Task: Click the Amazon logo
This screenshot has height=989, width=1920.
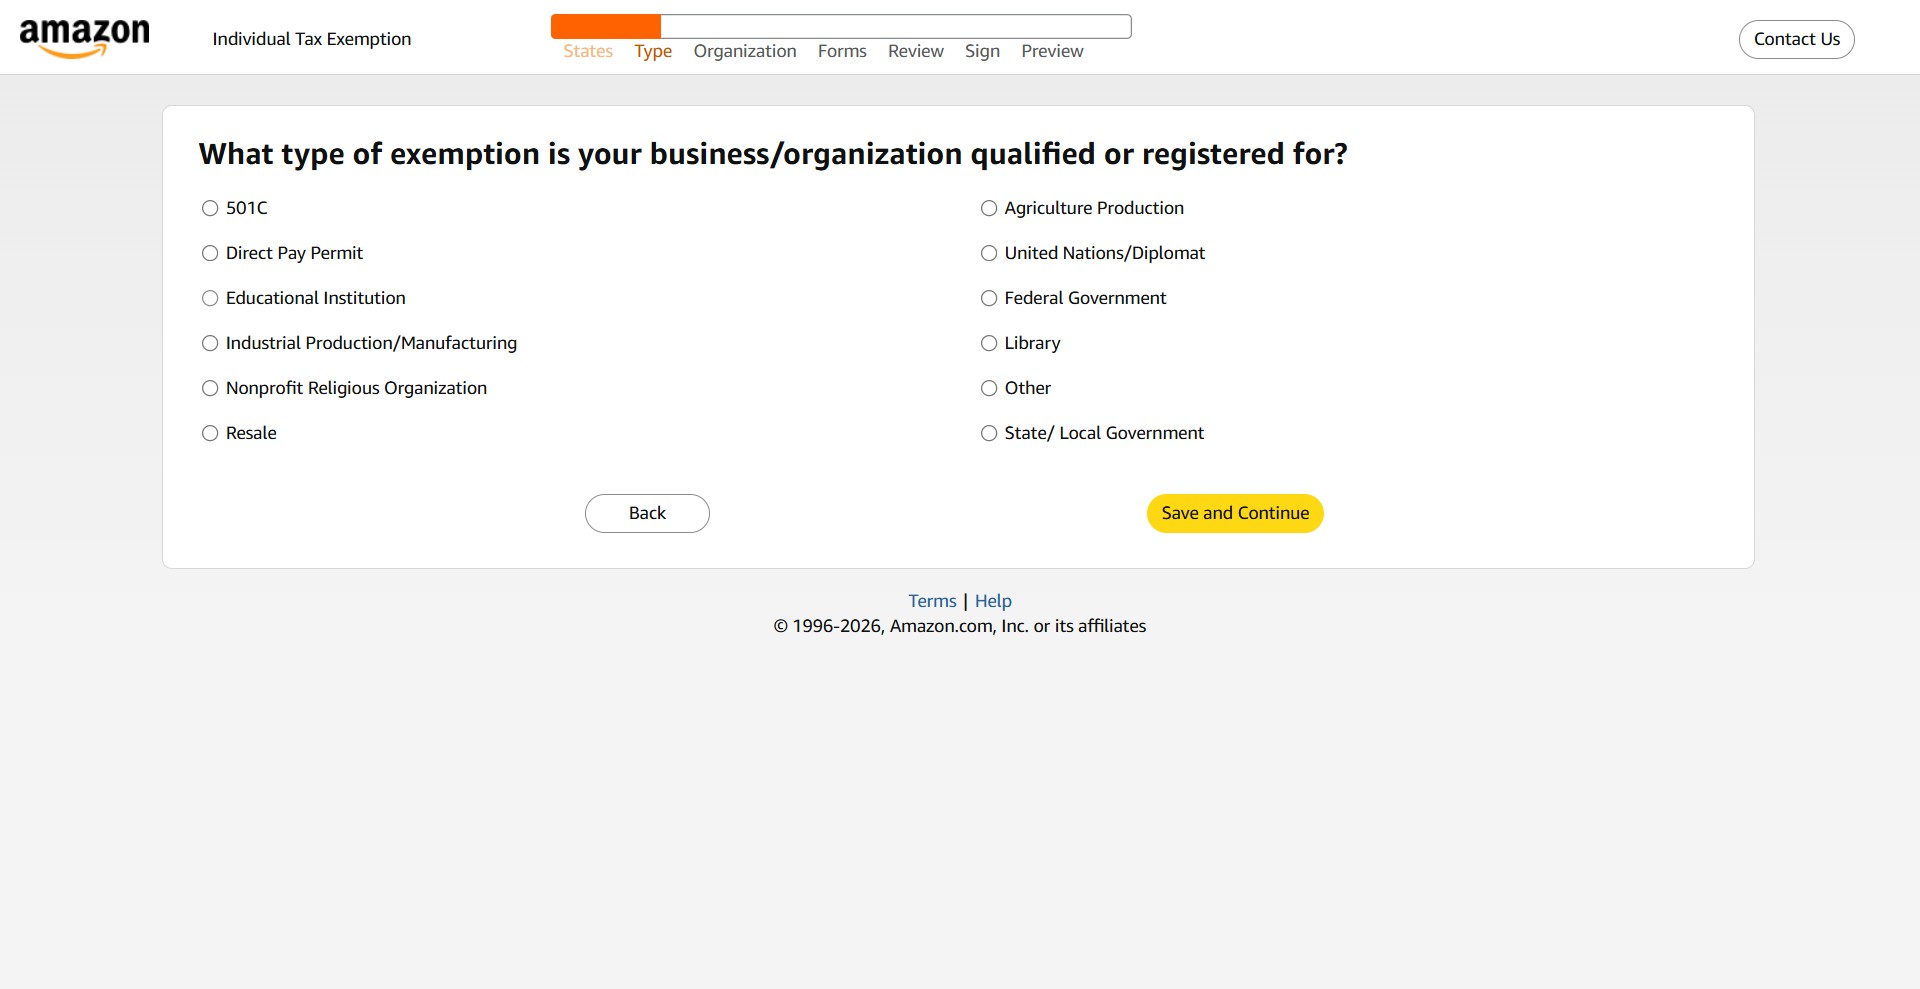Action: tap(84, 35)
